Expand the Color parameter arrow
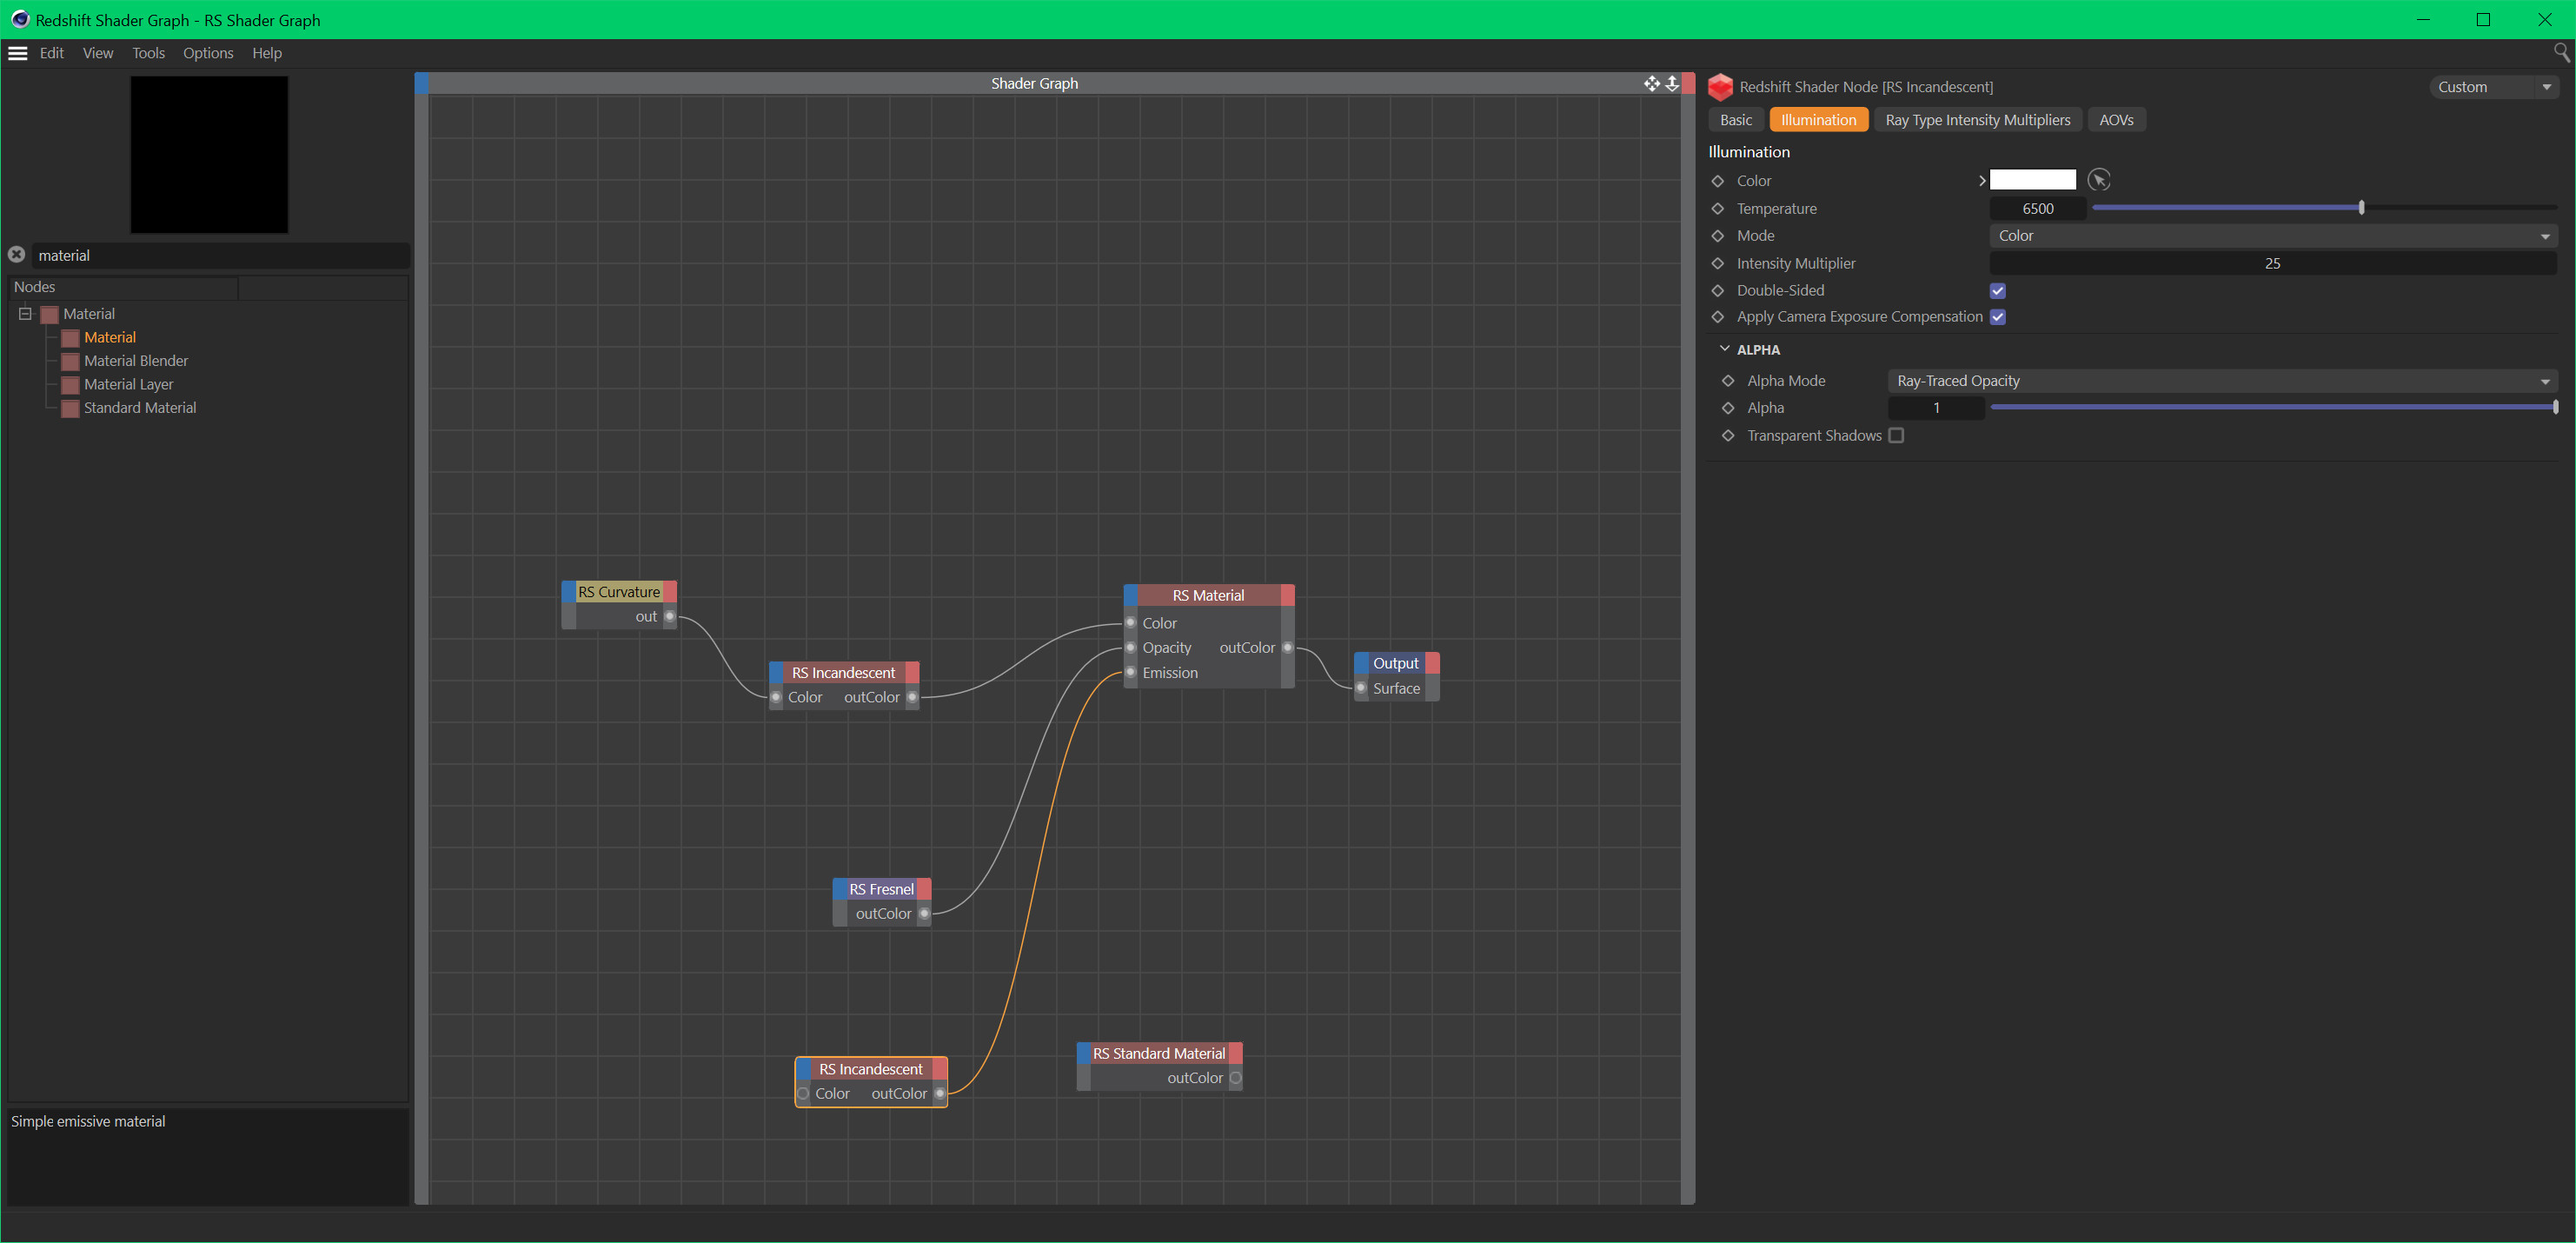The height and width of the screenshot is (1243, 2576). pyautogui.click(x=1981, y=181)
